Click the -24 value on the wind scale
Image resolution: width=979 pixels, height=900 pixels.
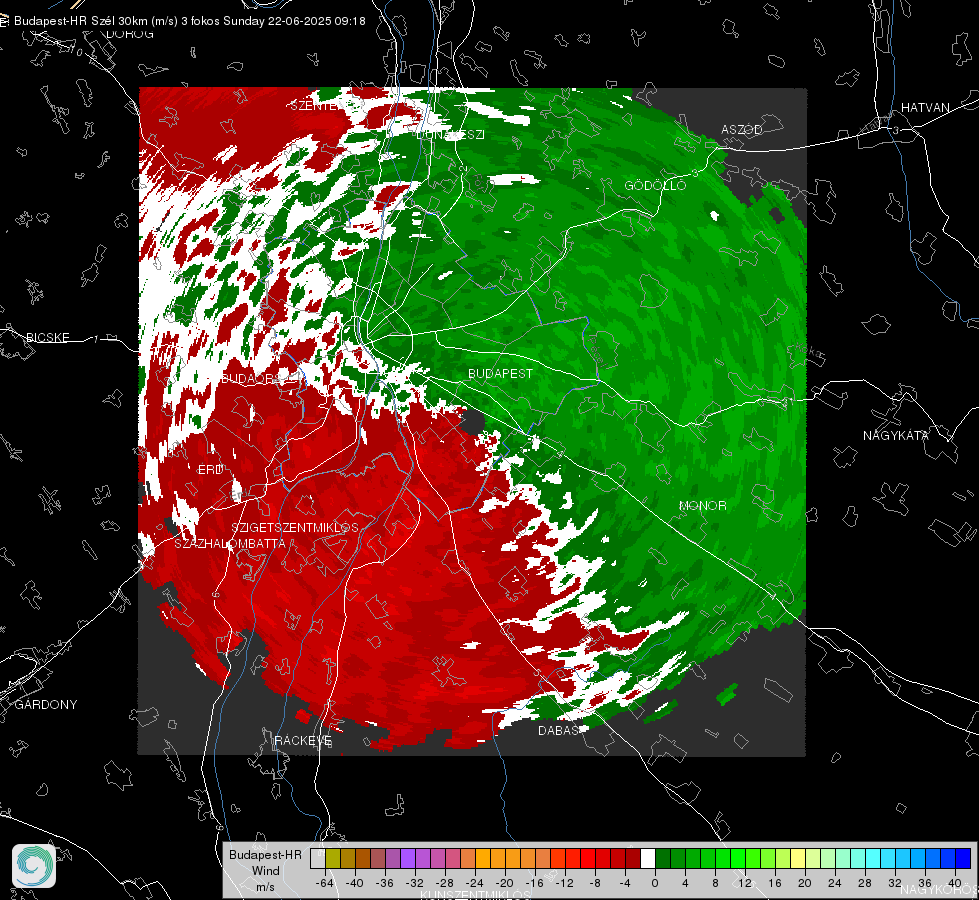(475, 883)
